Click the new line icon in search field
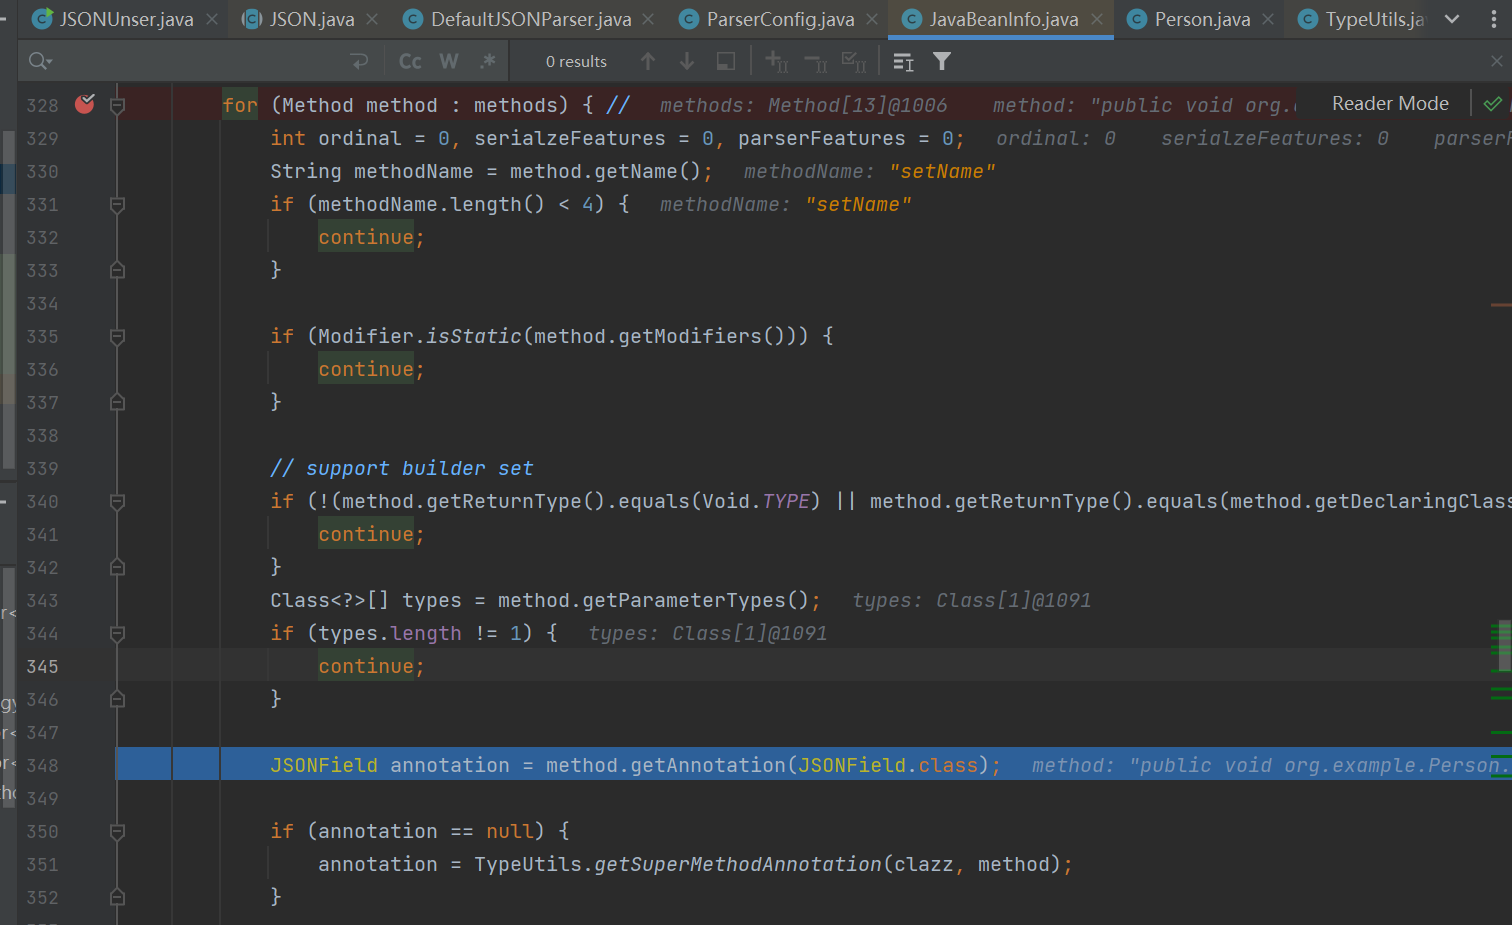Viewport: 1512px width, 925px height. (360, 62)
